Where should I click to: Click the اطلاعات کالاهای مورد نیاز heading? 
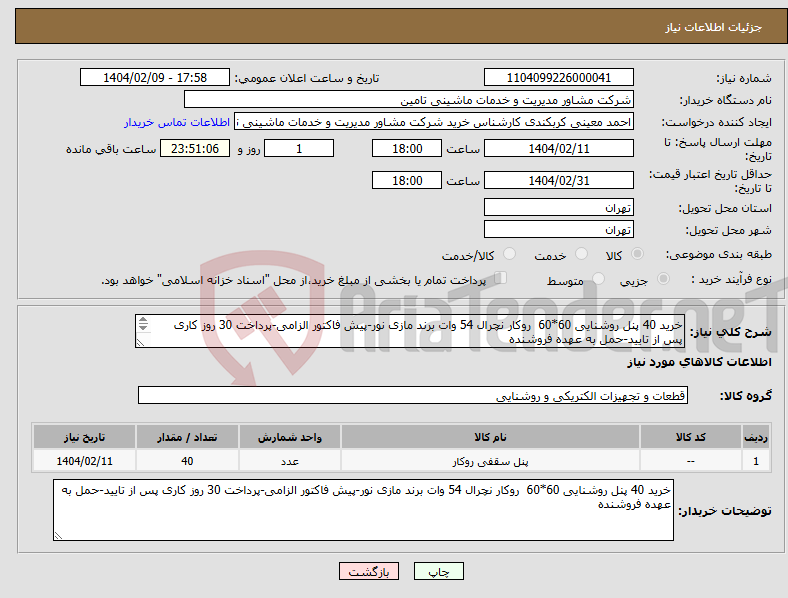pyautogui.click(x=700, y=362)
